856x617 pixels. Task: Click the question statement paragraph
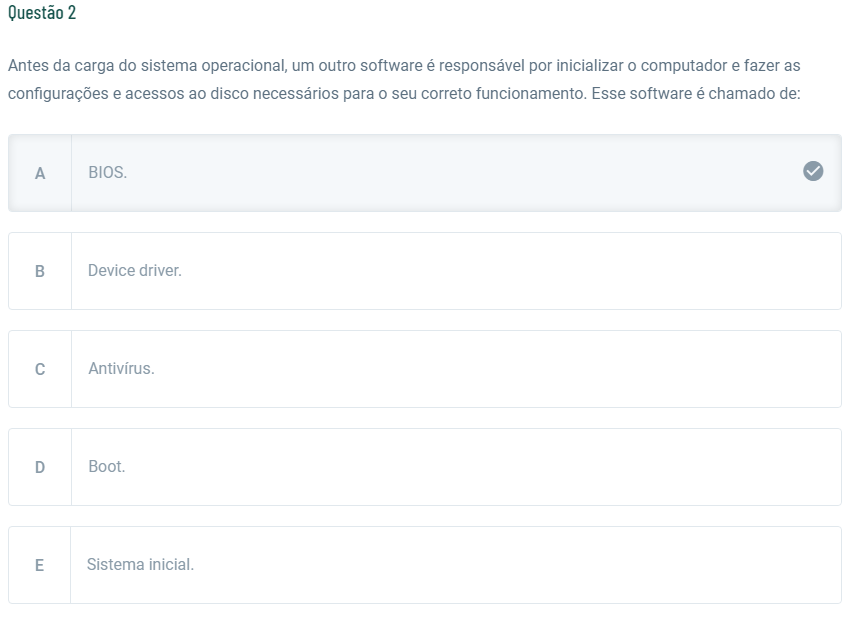click(x=404, y=79)
